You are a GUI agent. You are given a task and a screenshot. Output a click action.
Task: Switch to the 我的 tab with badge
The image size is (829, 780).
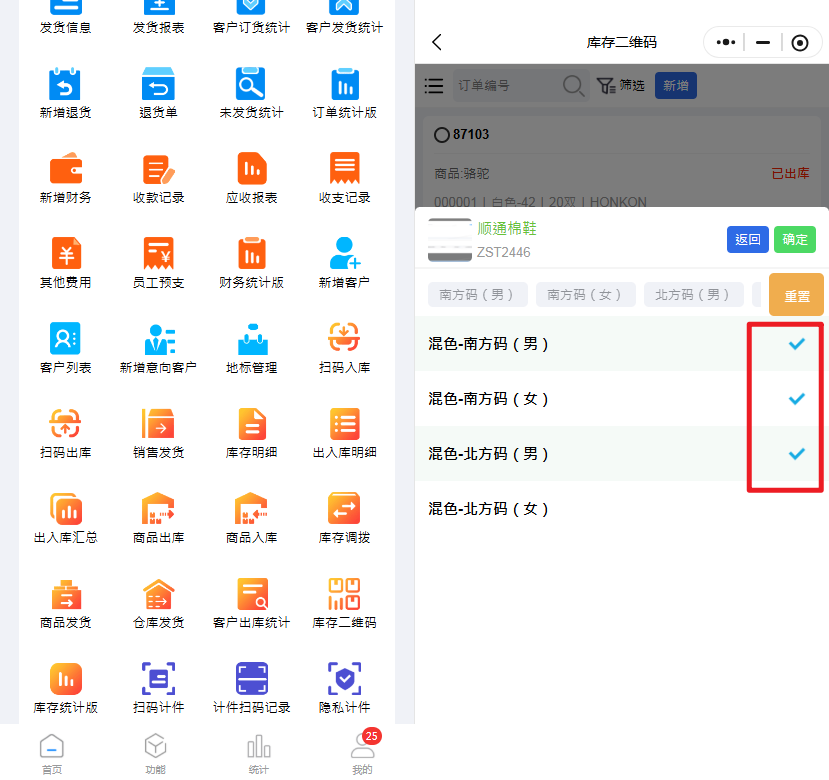pos(362,753)
